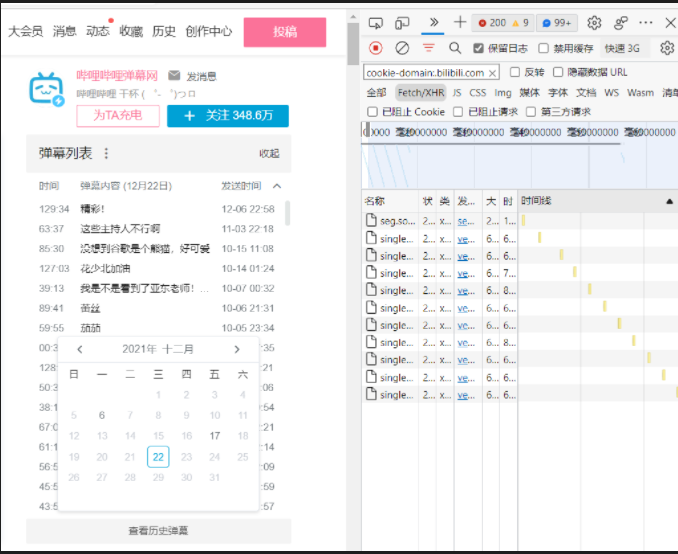Click the pink 投稿 upload button

pos(285,32)
